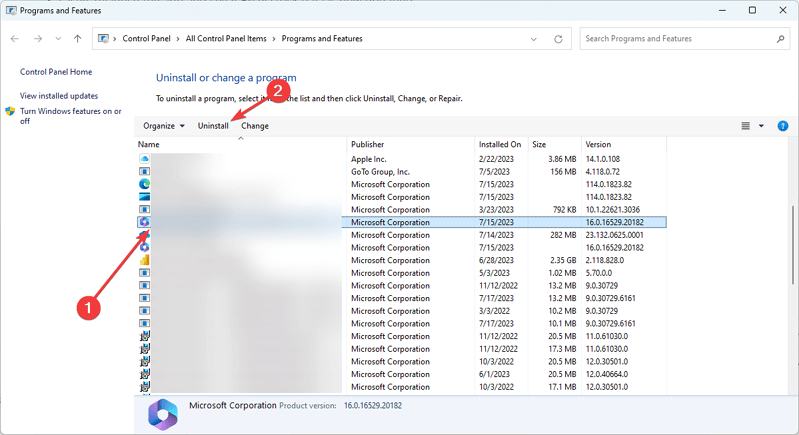Open View installed updates link
The height and width of the screenshot is (435, 799).
point(59,95)
